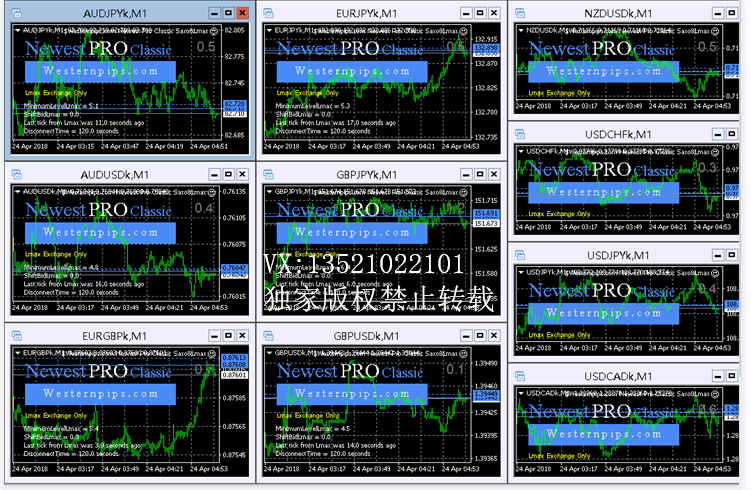
Task: Activate the GBPUSDk,M1 title bar
Action: (366, 336)
